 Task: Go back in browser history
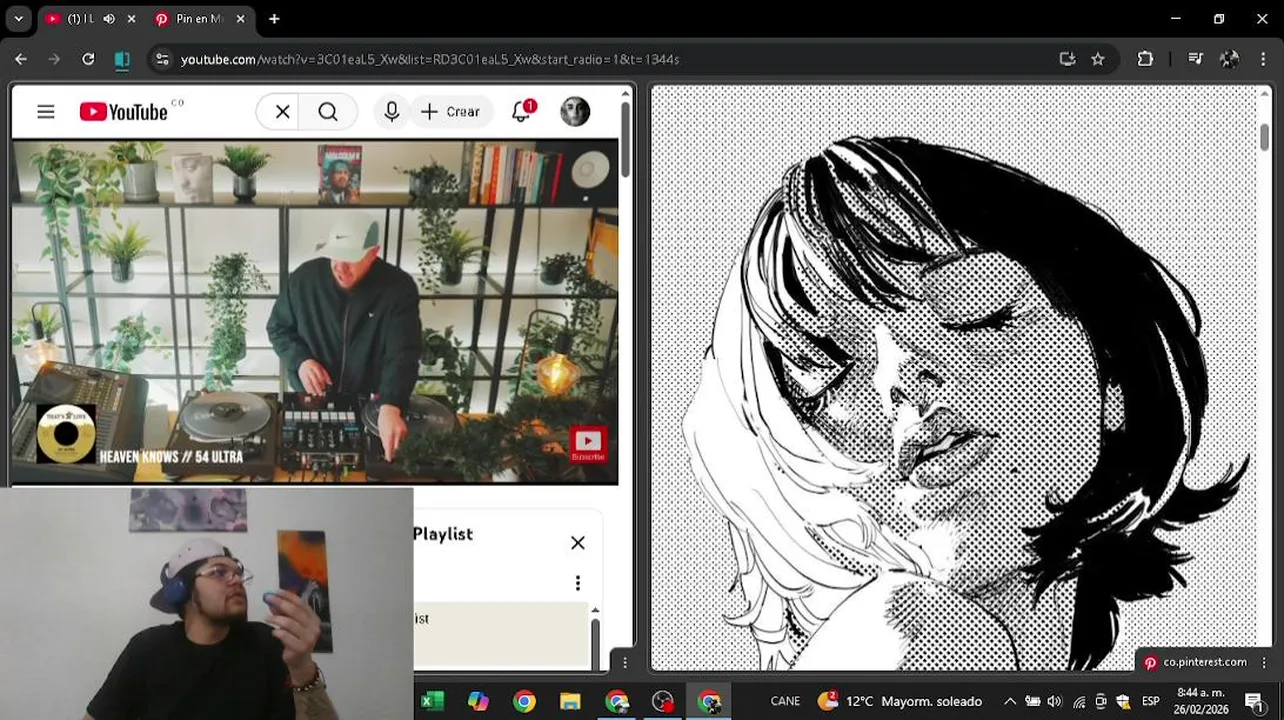pyautogui.click(x=21, y=59)
